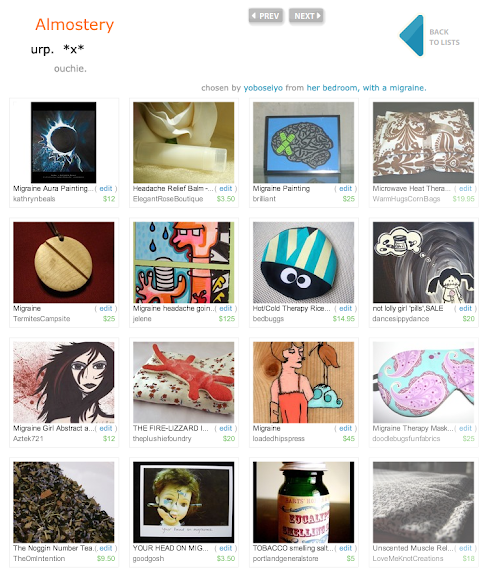Image resolution: width=488 pixels, height=576 pixels.
Task: Open curator yoboseiyo's profile link
Action: click(263, 88)
